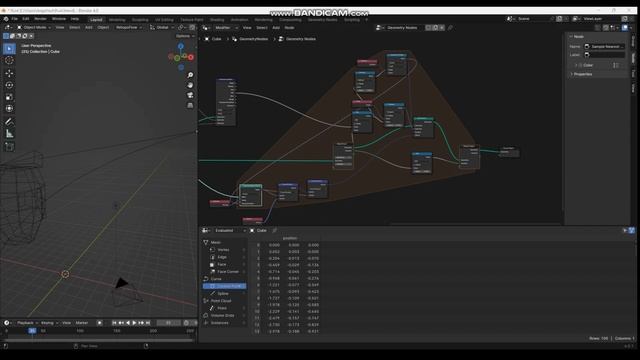Open Keying dropdown in timeline
Viewport: 640px width, 360px height.
pyautogui.click(x=49, y=323)
